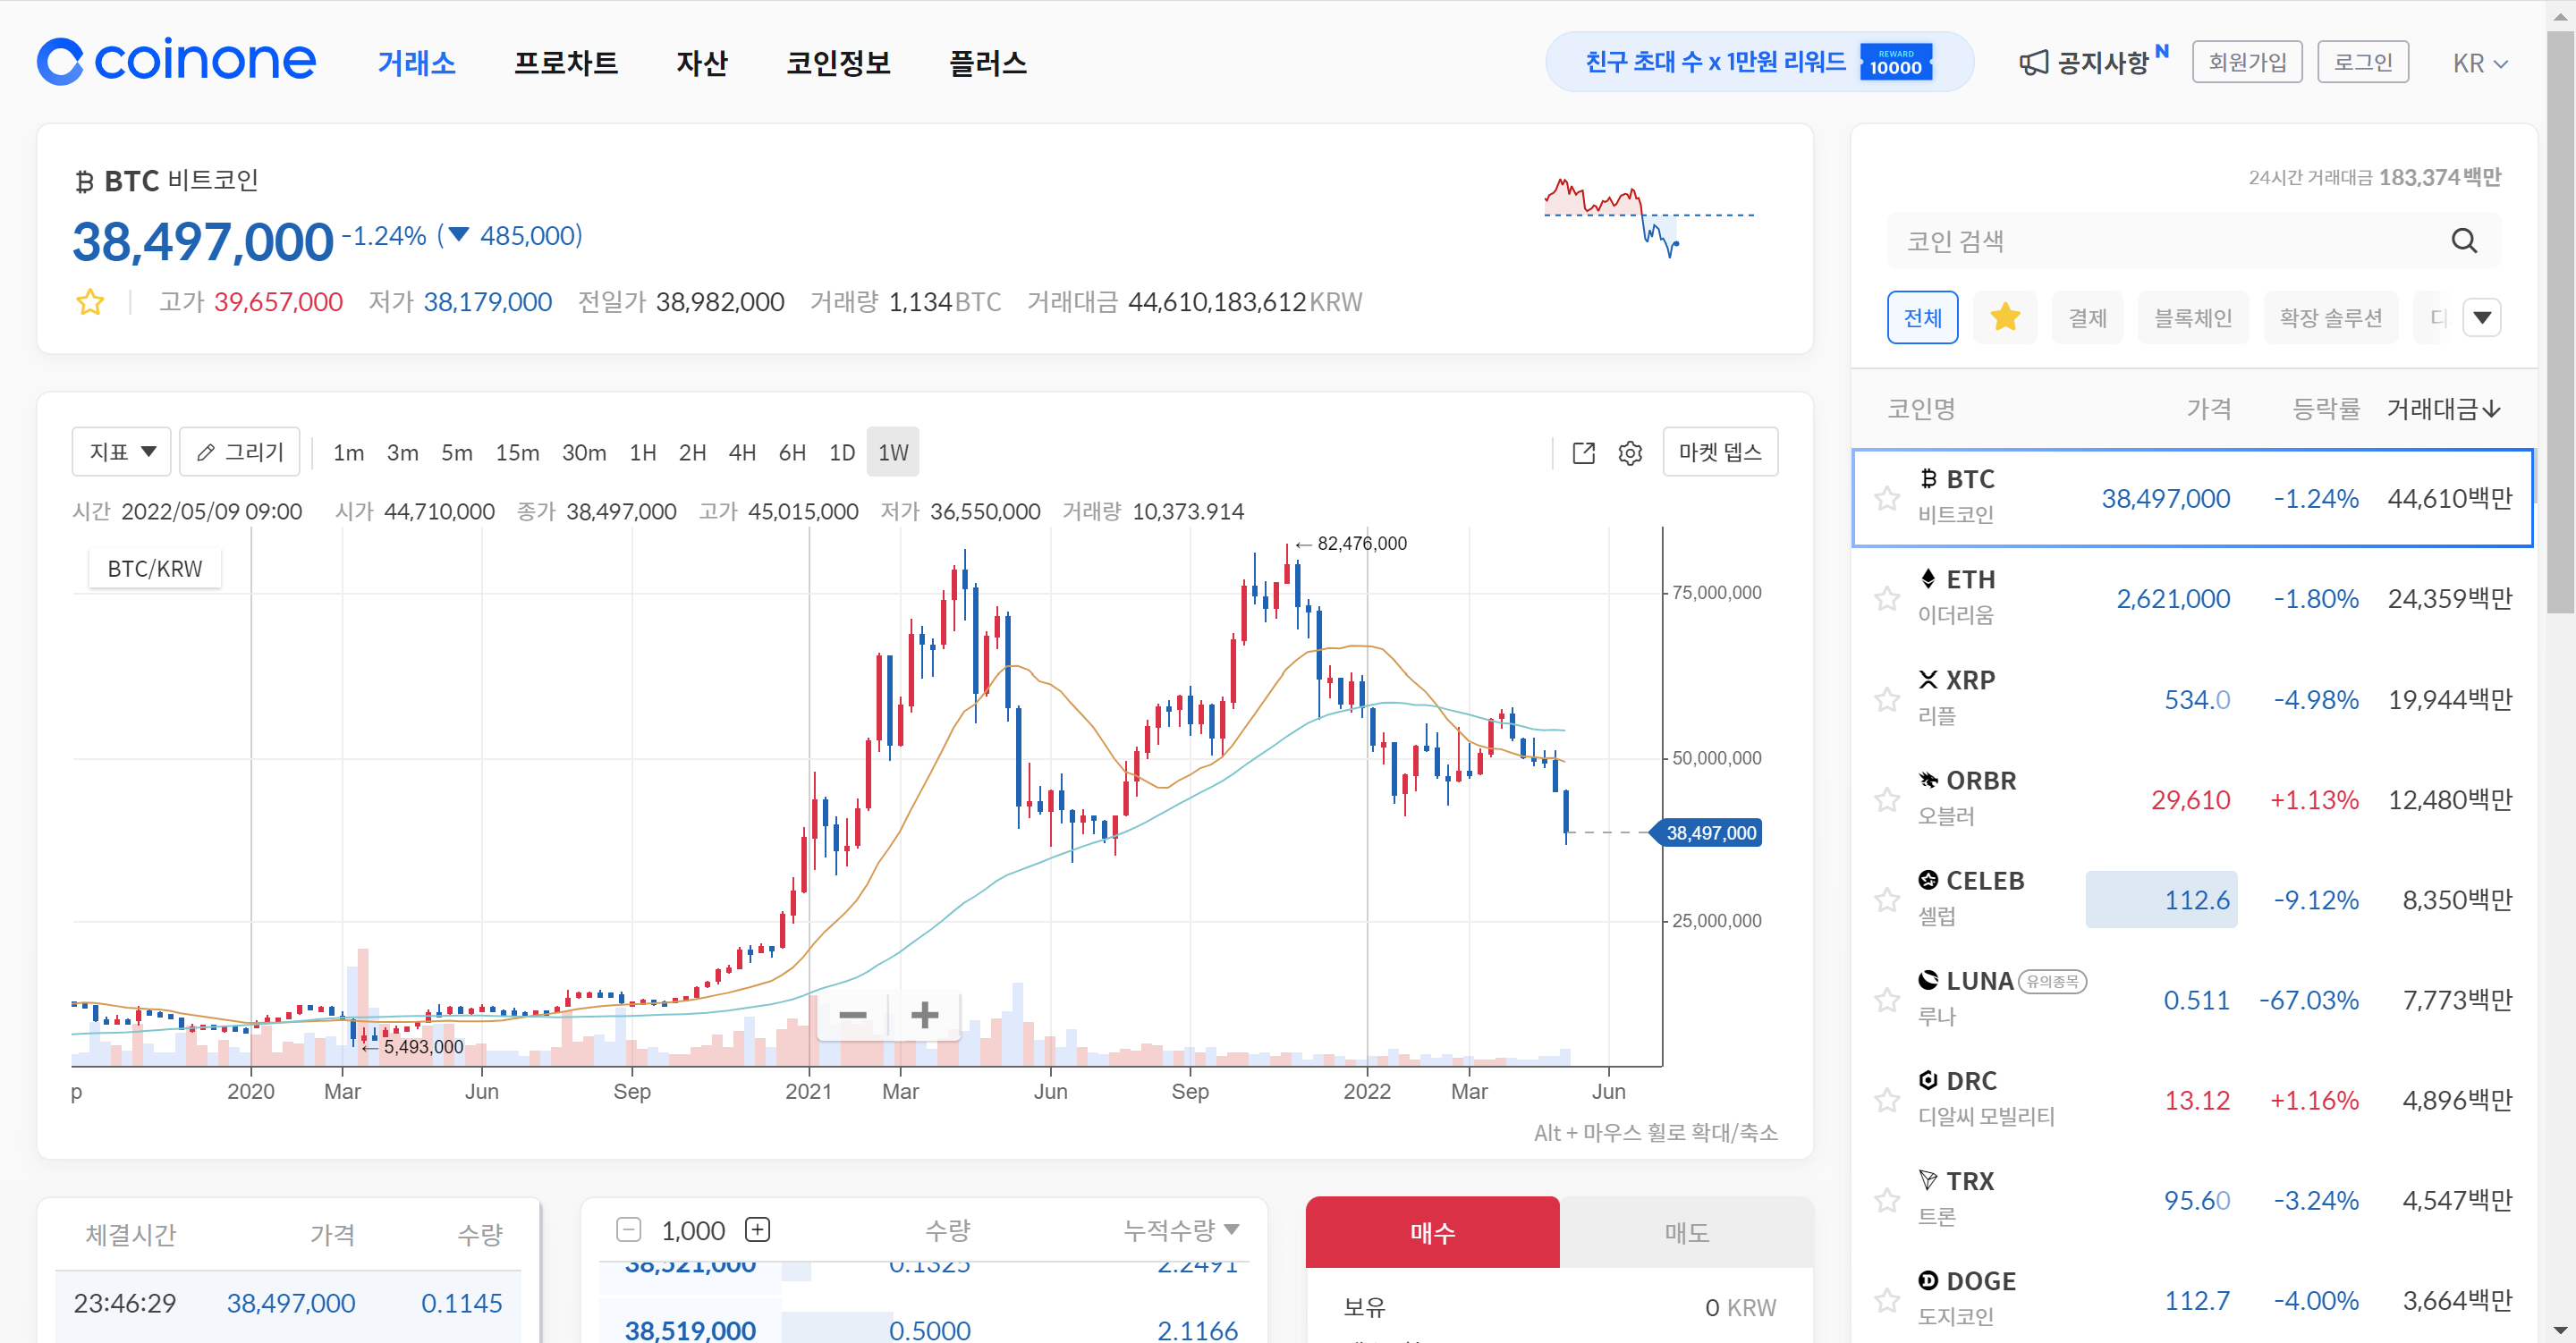Toggle favorite star for ETH row

point(1886,598)
